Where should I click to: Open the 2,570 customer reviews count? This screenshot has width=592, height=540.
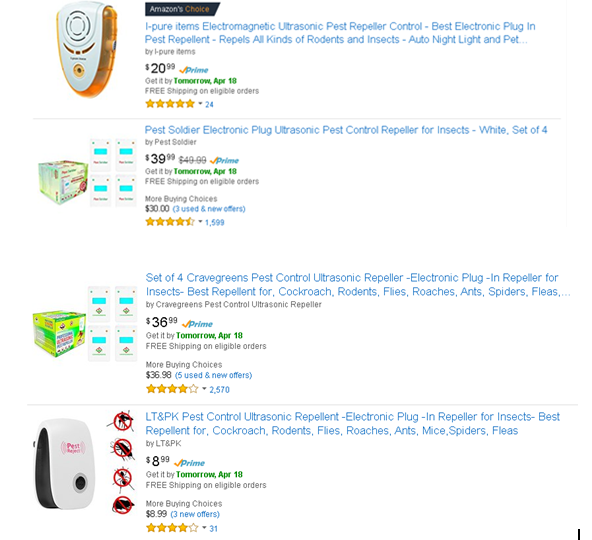tap(219, 390)
